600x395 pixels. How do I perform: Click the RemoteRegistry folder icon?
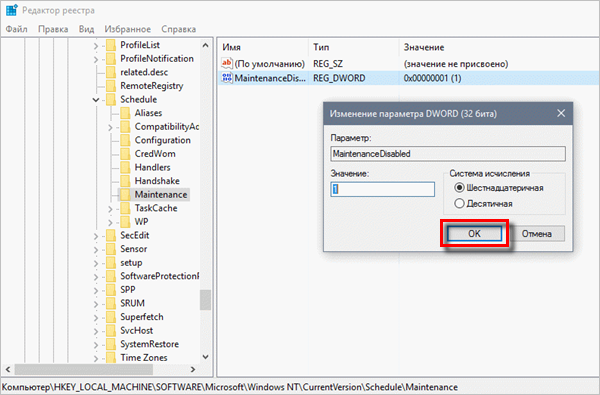111,86
